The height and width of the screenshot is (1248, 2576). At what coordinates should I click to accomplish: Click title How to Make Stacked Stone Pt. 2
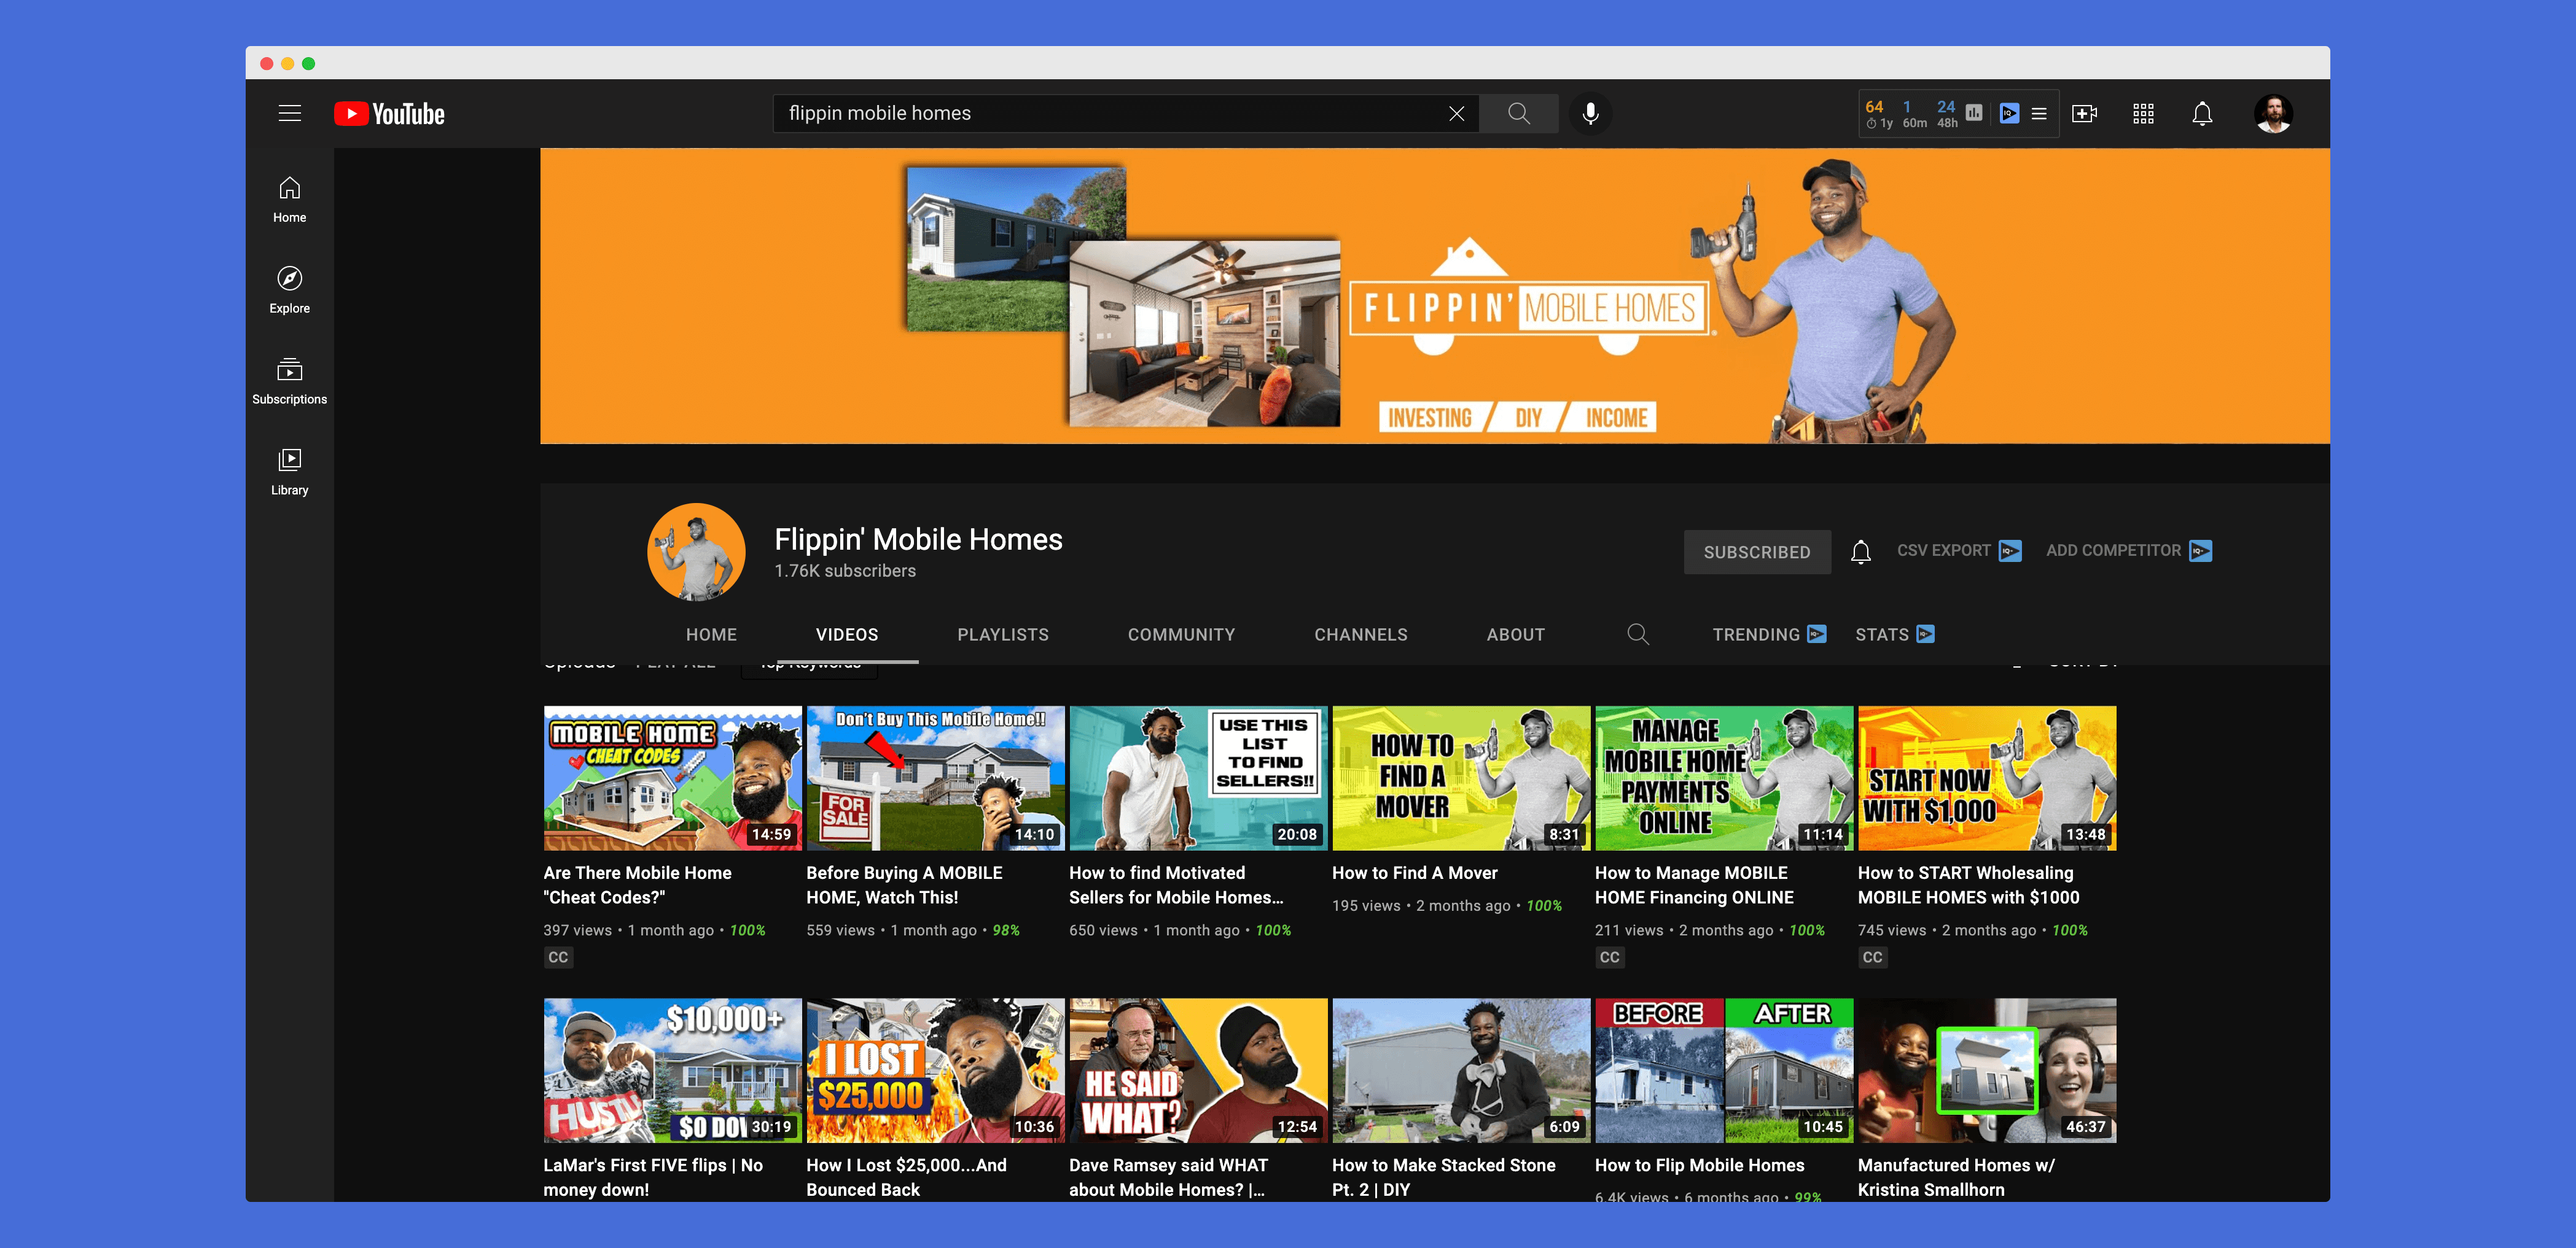(x=1443, y=1177)
